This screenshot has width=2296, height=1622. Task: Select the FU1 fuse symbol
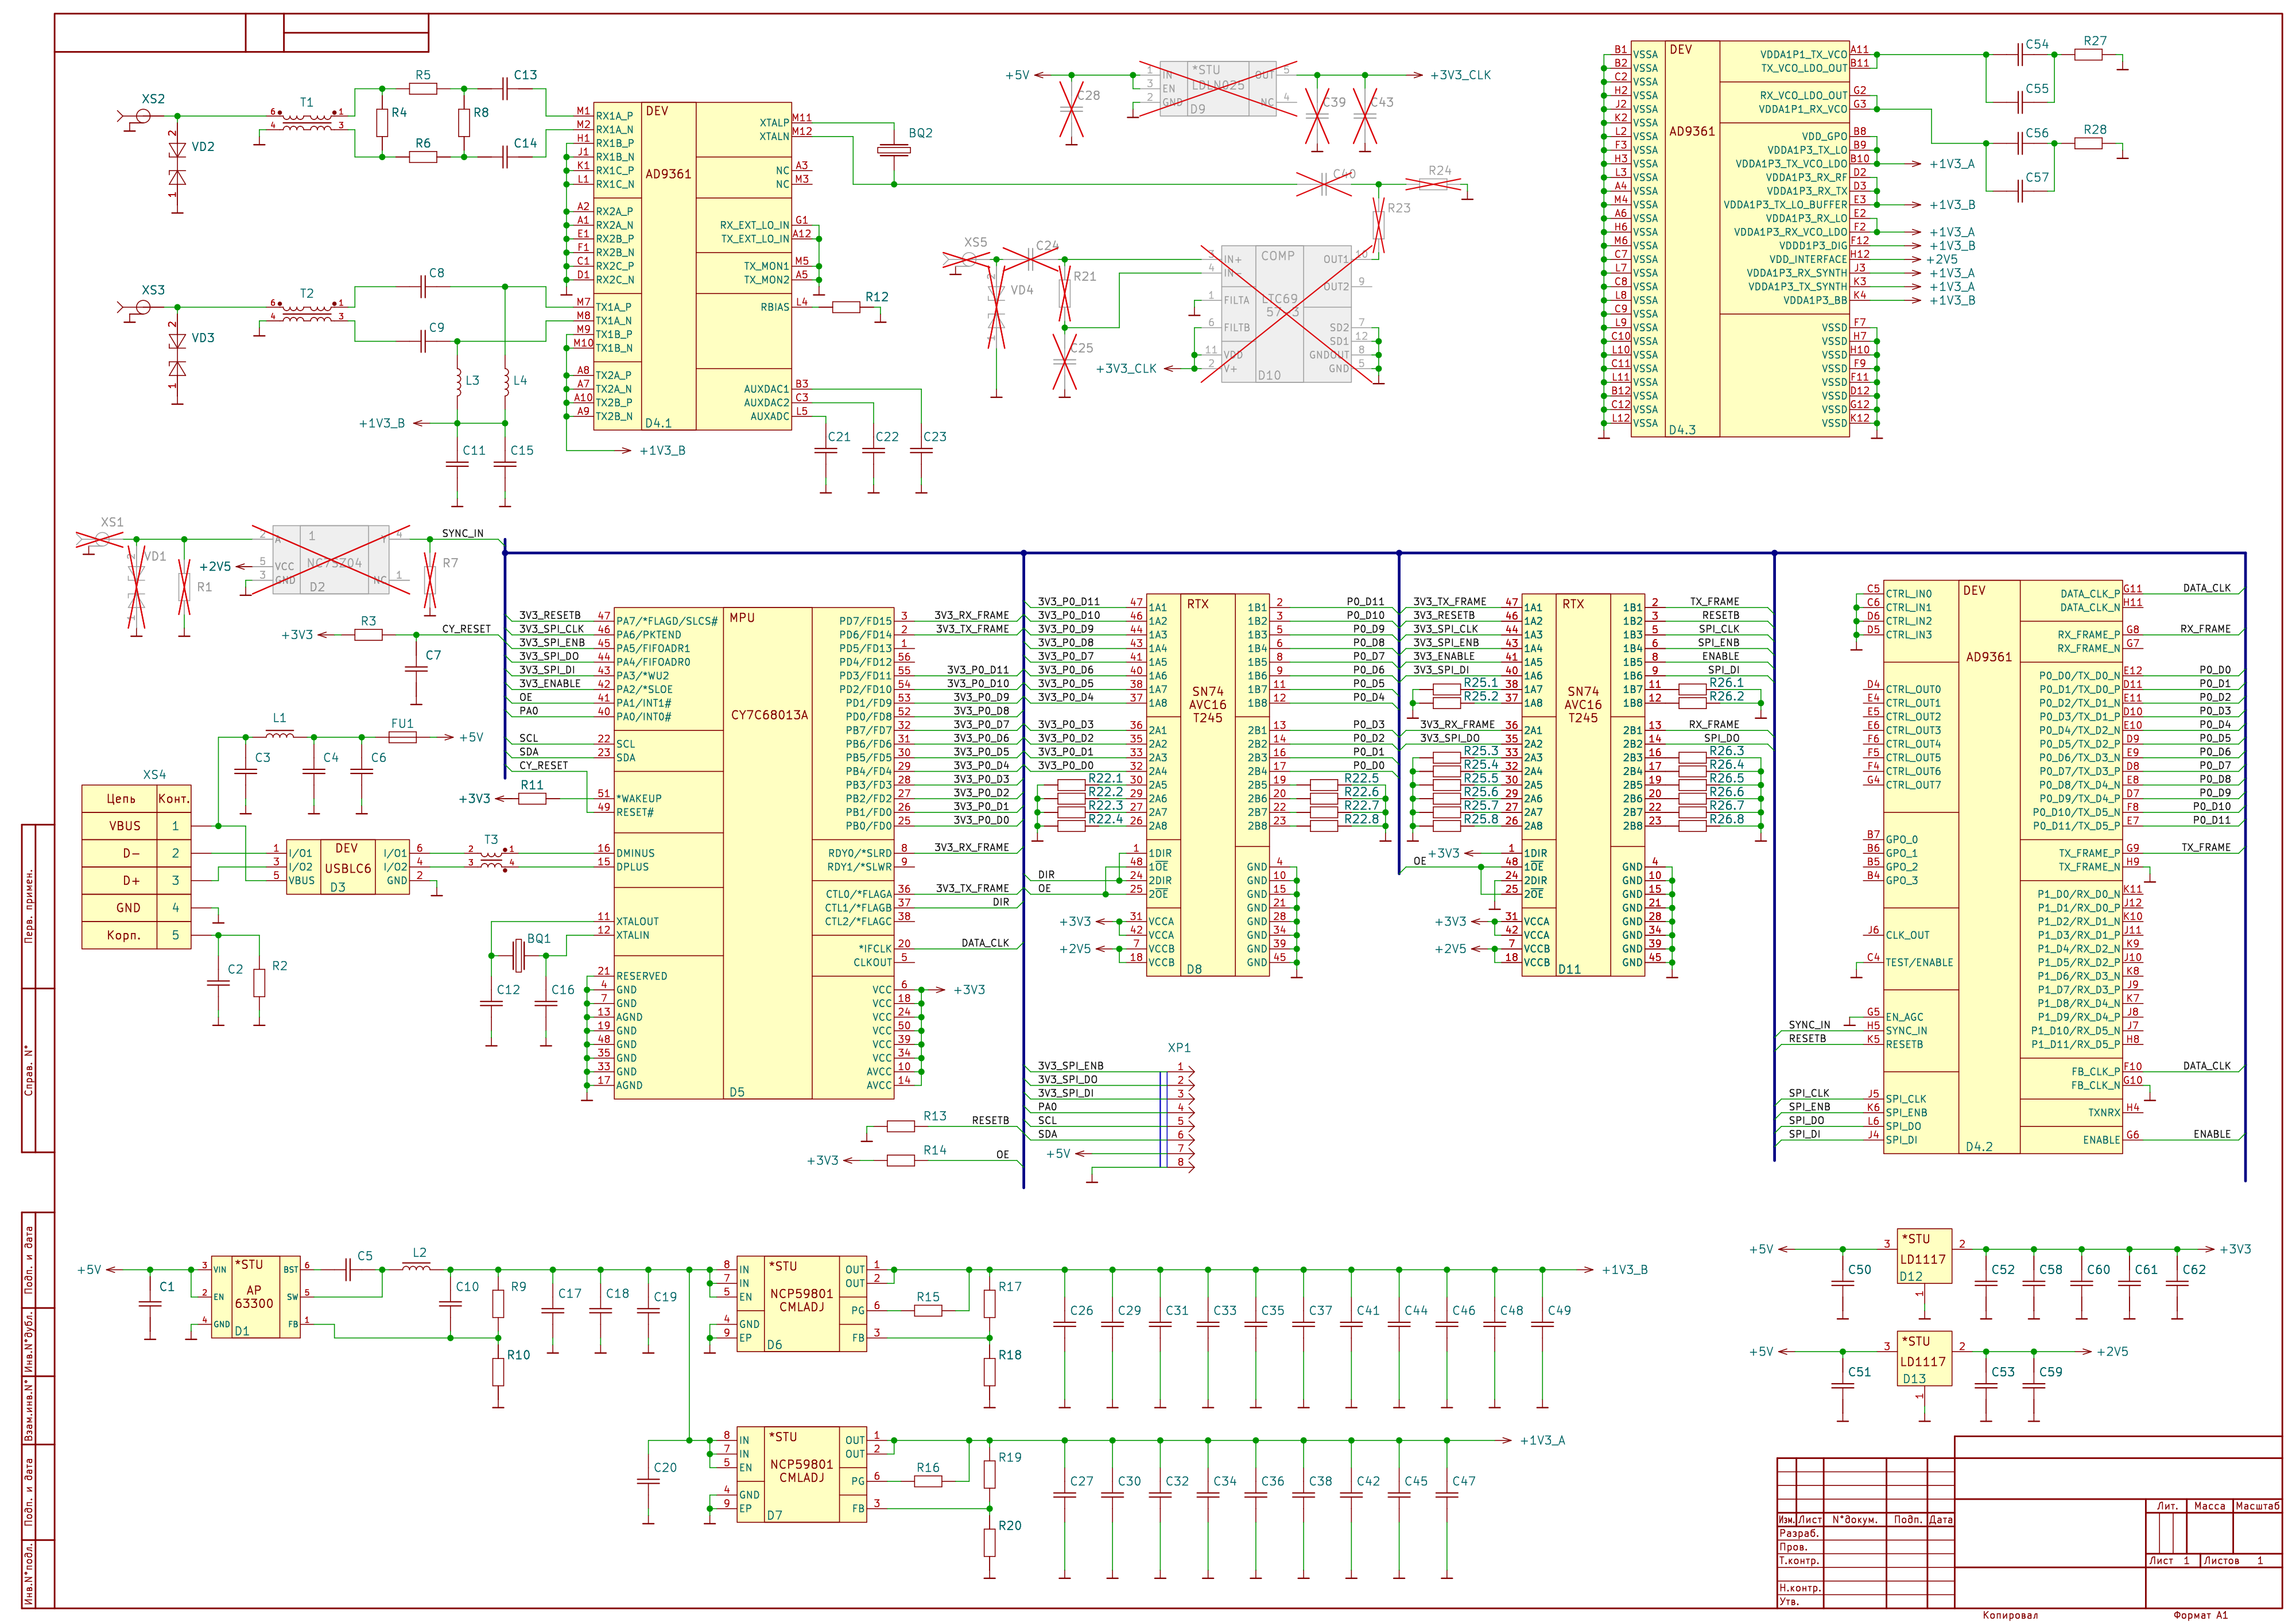point(402,737)
